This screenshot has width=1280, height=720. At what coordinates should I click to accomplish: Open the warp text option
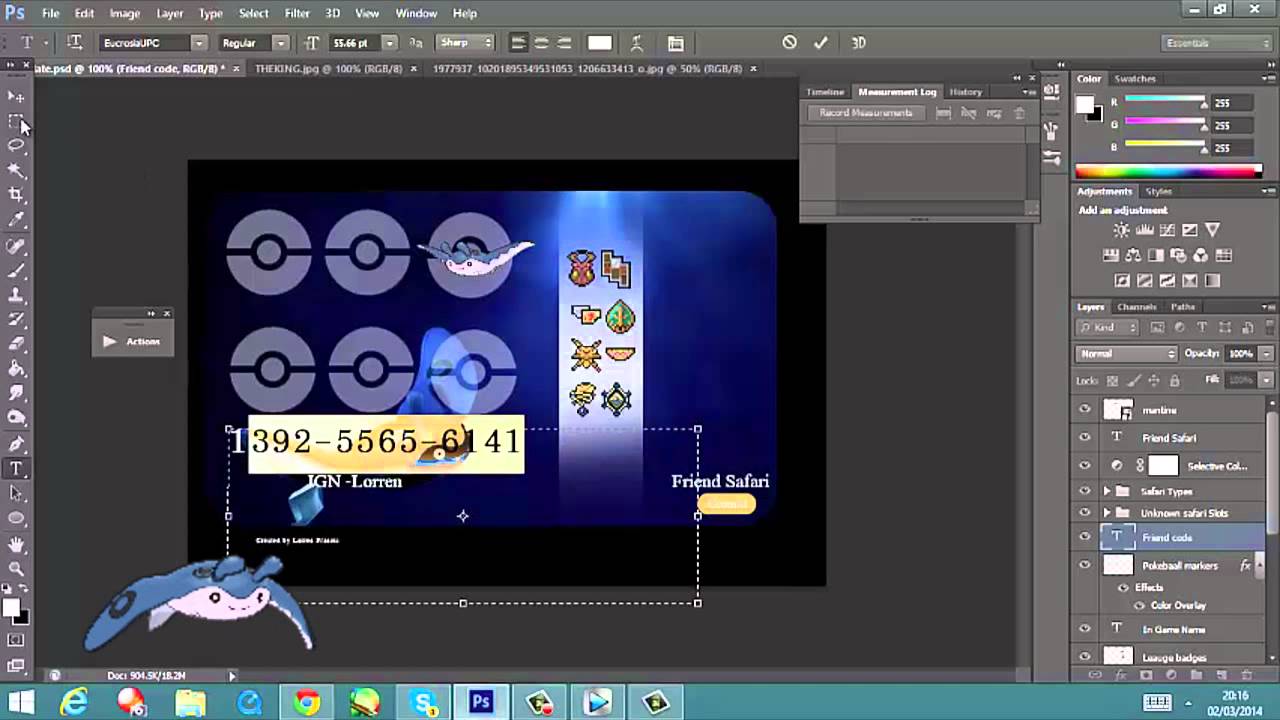(x=637, y=43)
